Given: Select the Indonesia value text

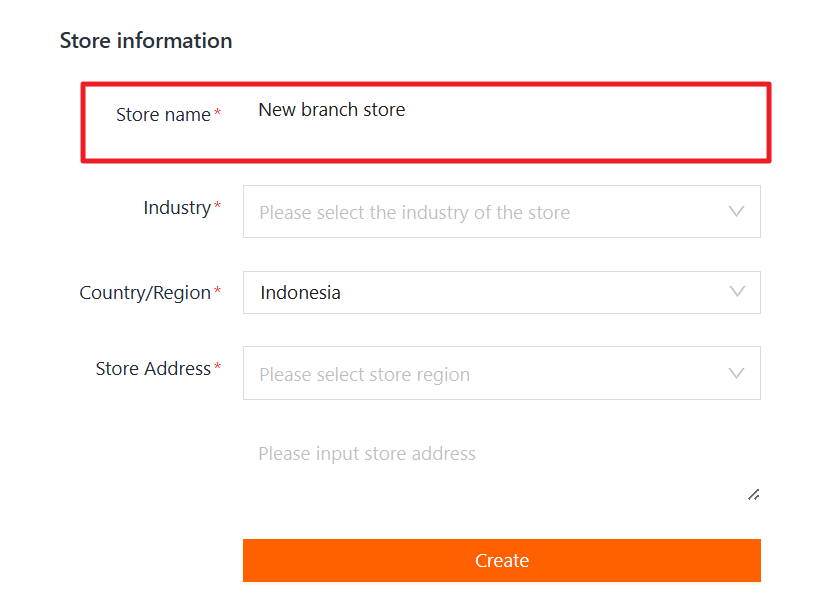Looking at the screenshot, I should [x=300, y=293].
